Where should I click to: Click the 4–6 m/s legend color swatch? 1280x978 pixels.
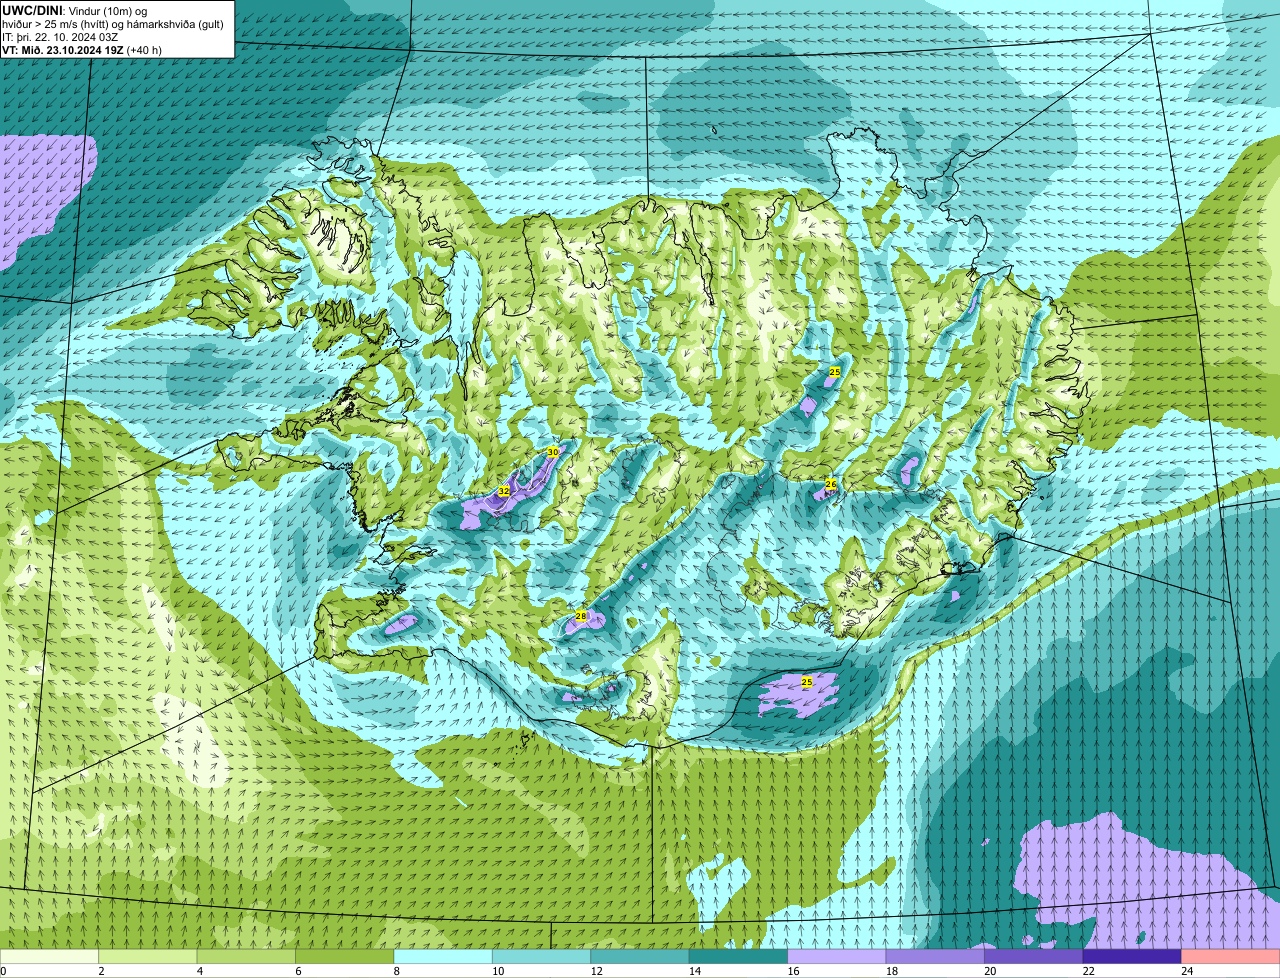[x=246, y=956]
